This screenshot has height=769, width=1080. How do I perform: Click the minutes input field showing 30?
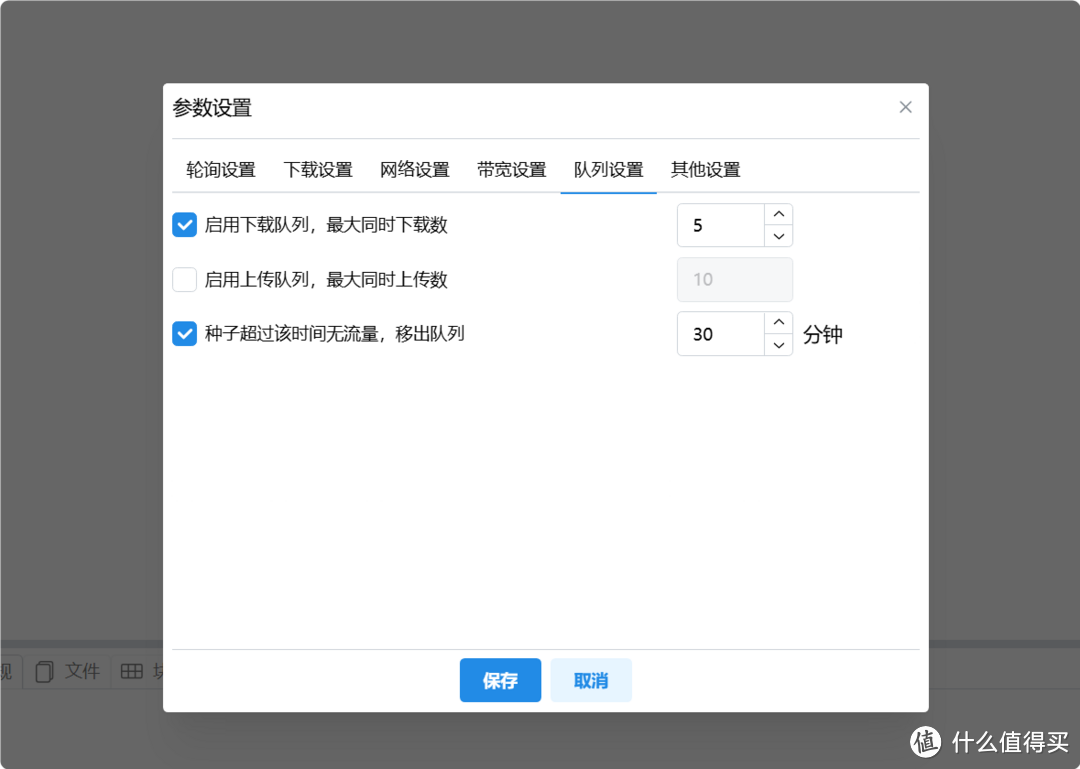pyautogui.click(x=722, y=334)
